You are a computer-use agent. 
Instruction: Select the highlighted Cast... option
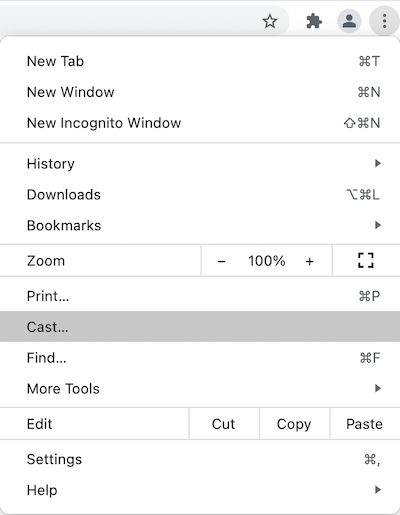pos(200,327)
